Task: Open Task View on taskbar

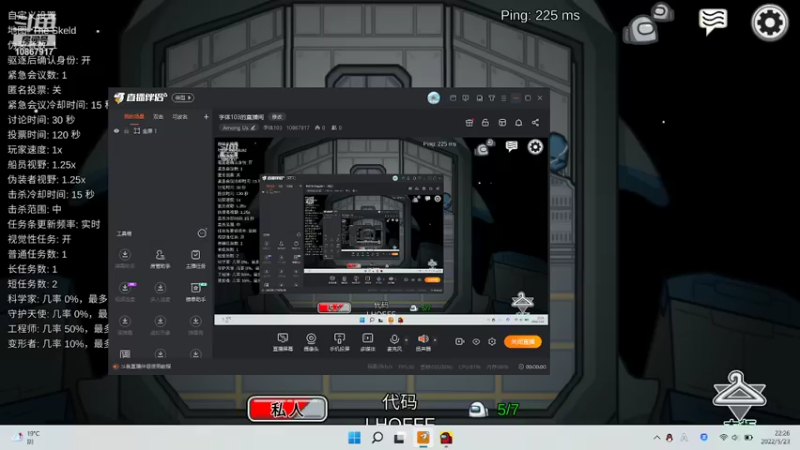Action: pyautogui.click(x=399, y=438)
